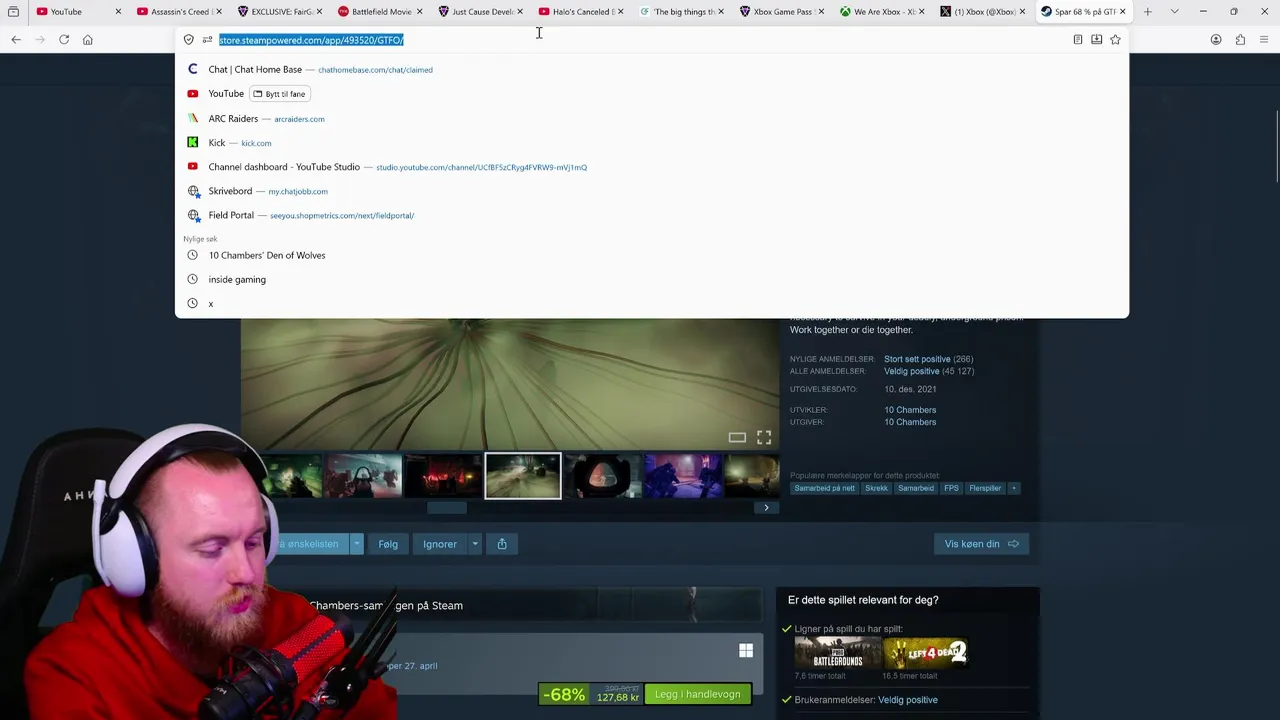Open the 10 Chambers publisher link
This screenshot has height=720, width=1280.
(910, 422)
